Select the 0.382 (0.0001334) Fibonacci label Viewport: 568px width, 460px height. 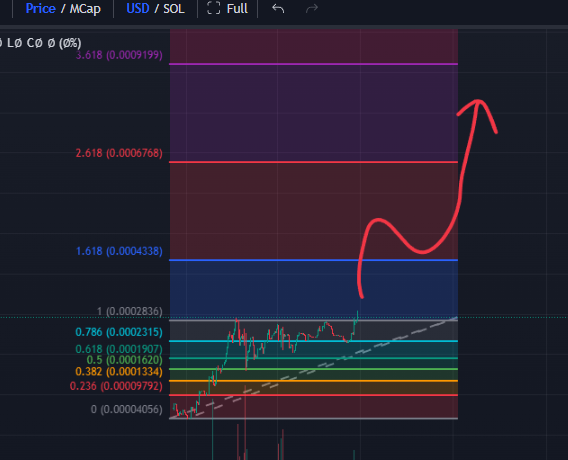[119, 372]
